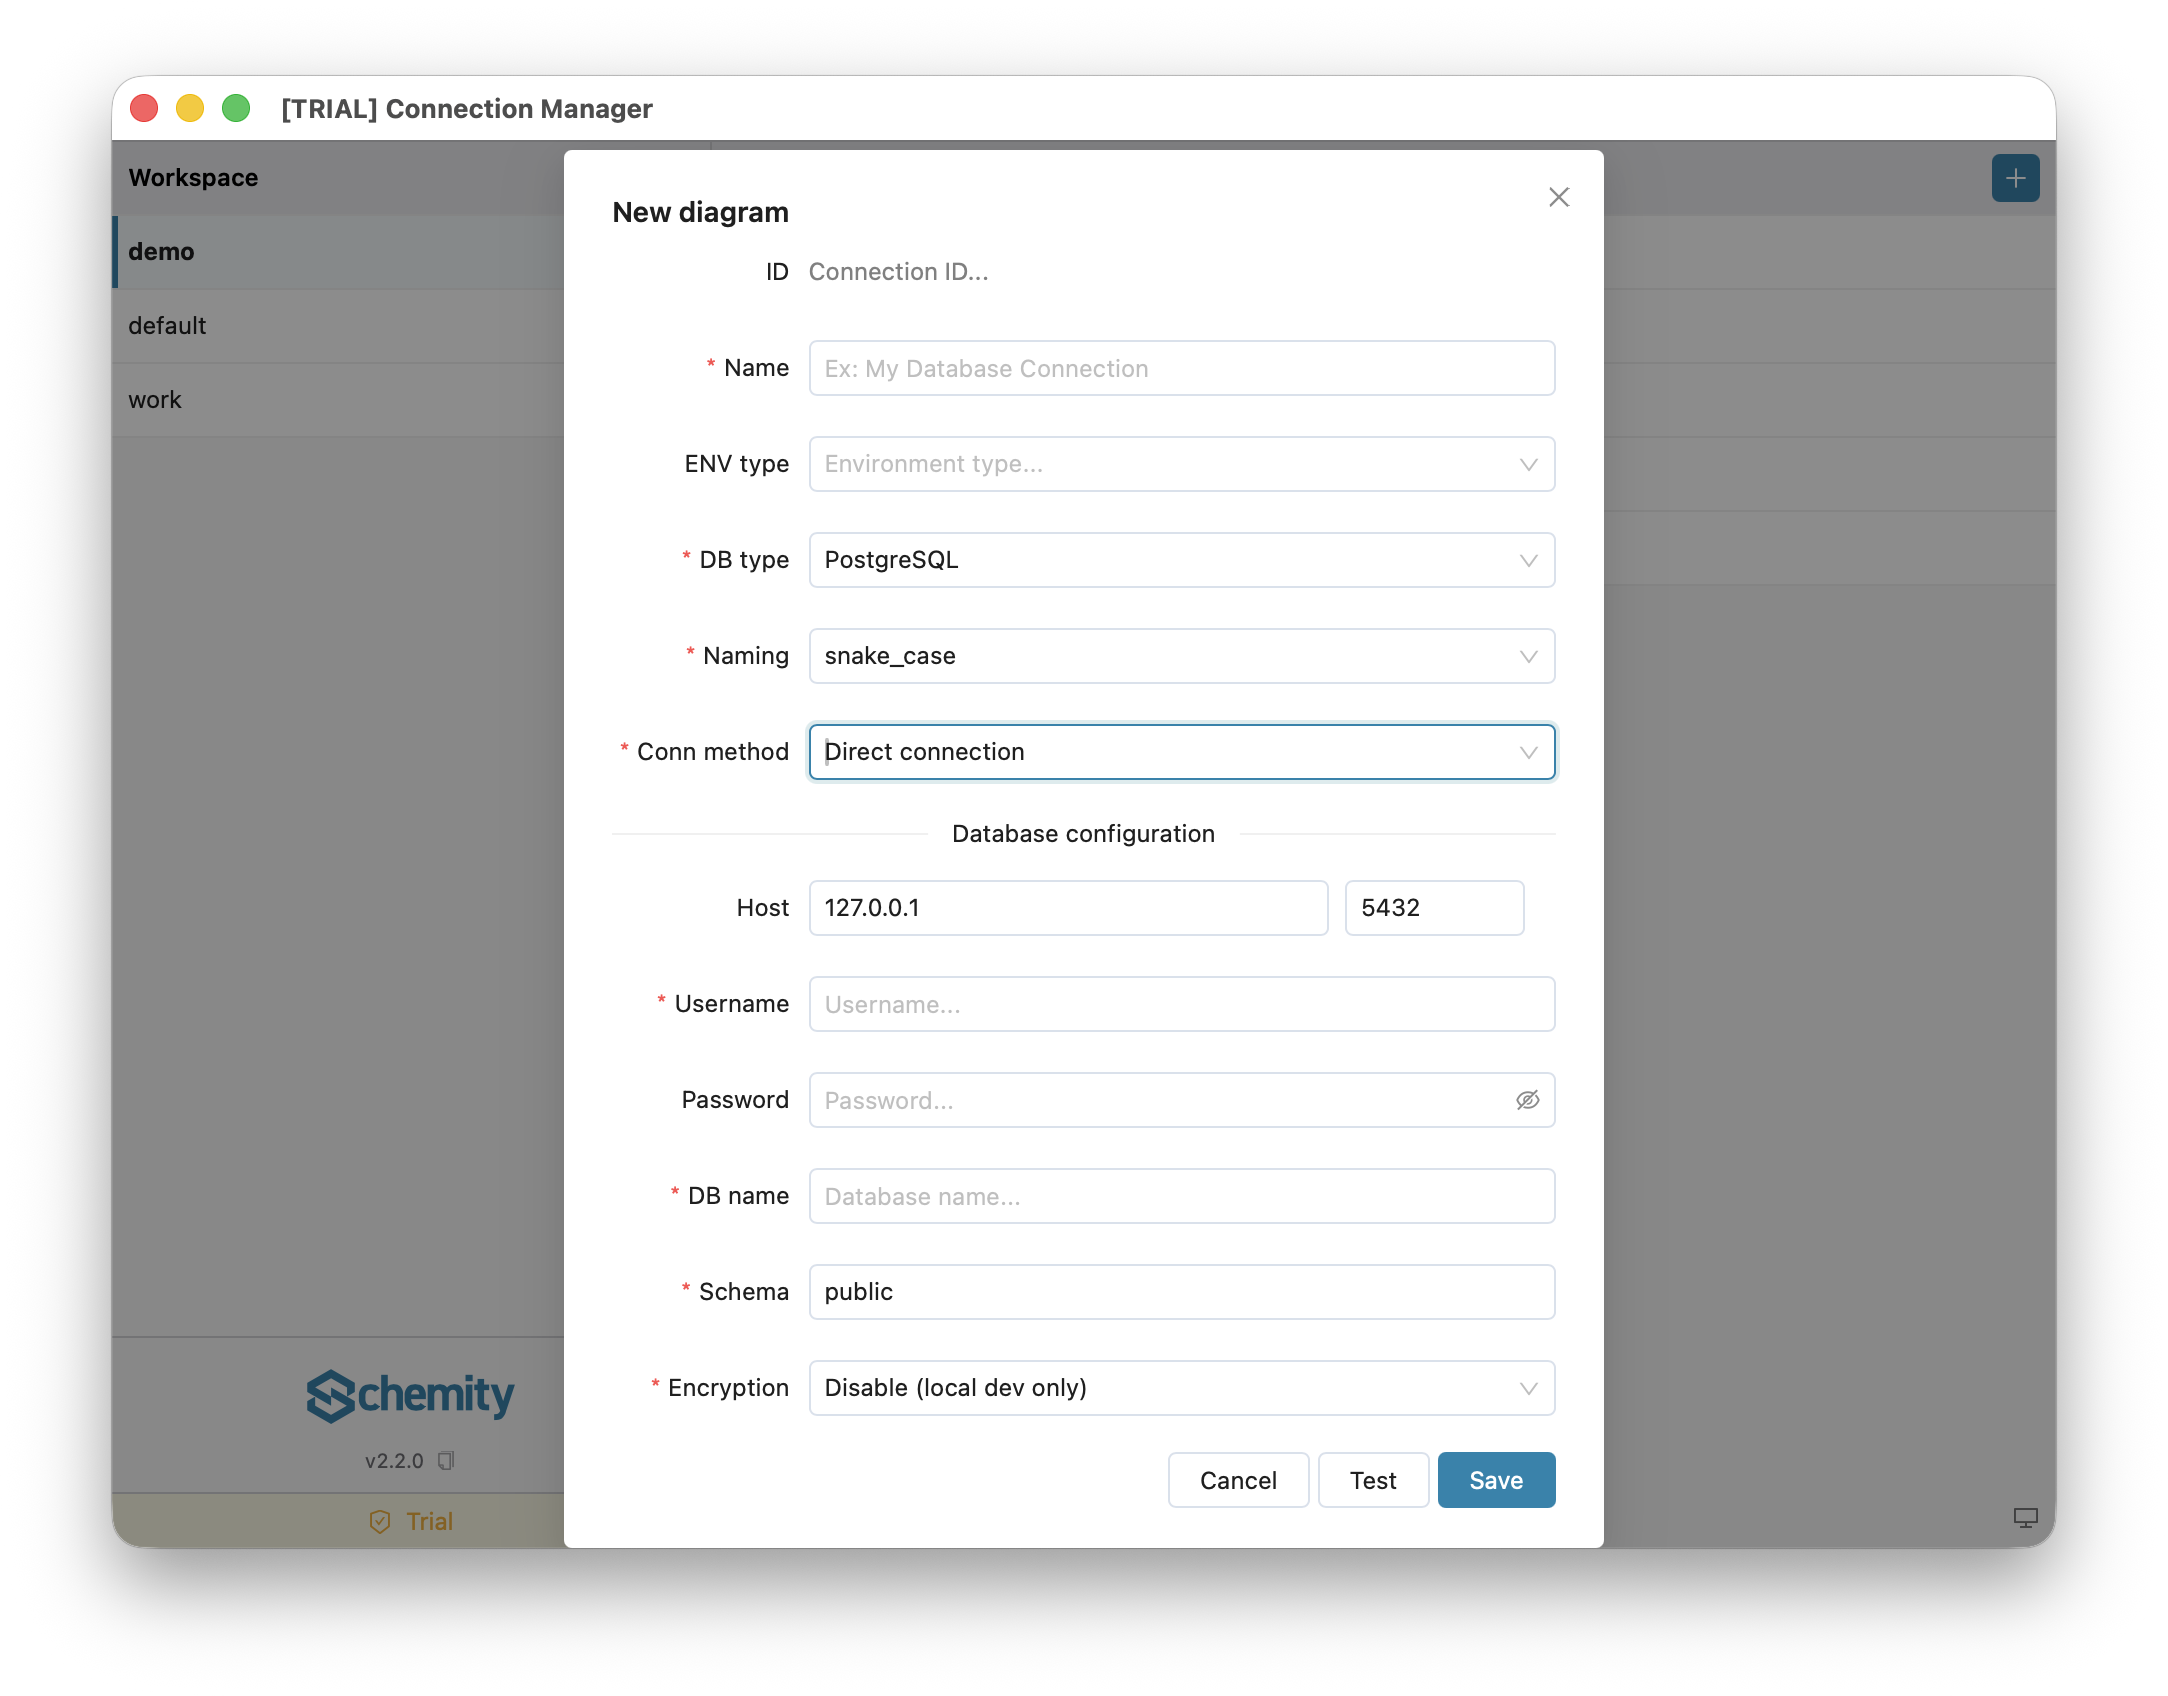
Task: Click the Workspace header
Action: (x=193, y=178)
